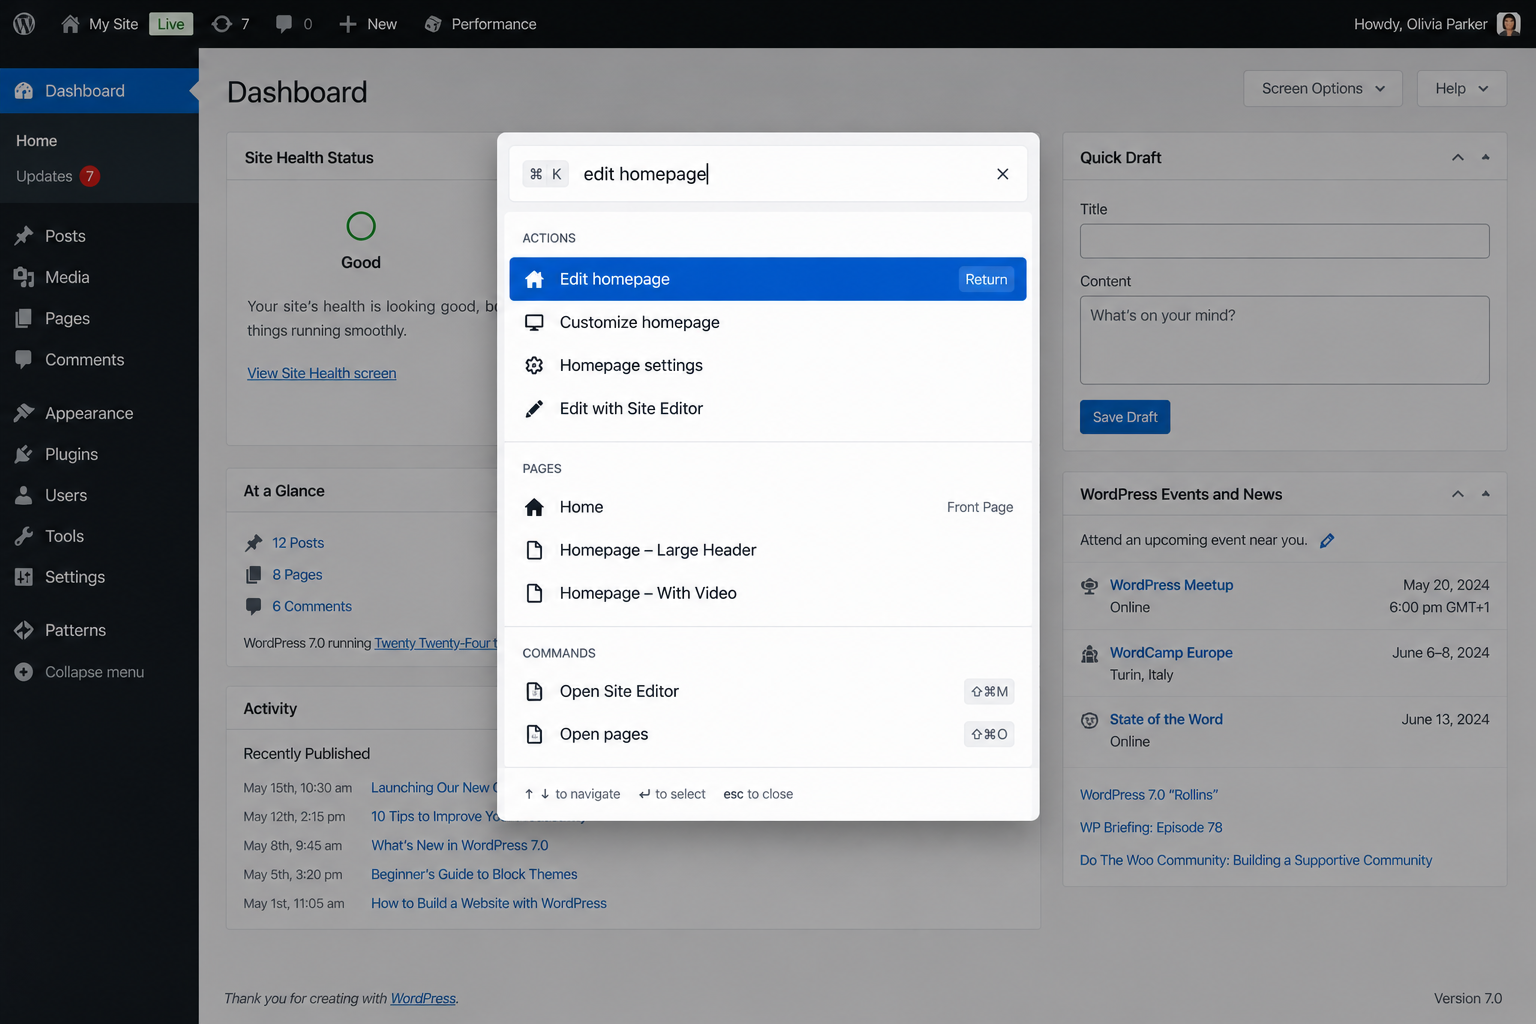Open the 12 Posts link
This screenshot has width=1536, height=1024.
(x=298, y=543)
